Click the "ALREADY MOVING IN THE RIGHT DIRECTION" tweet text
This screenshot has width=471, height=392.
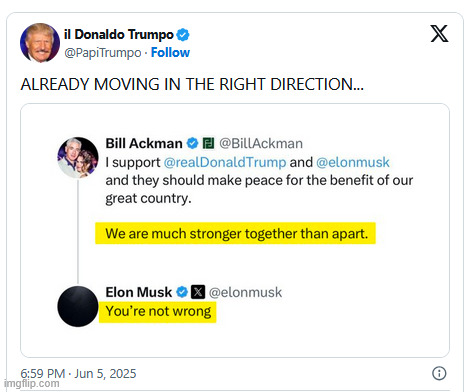coord(192,84)
